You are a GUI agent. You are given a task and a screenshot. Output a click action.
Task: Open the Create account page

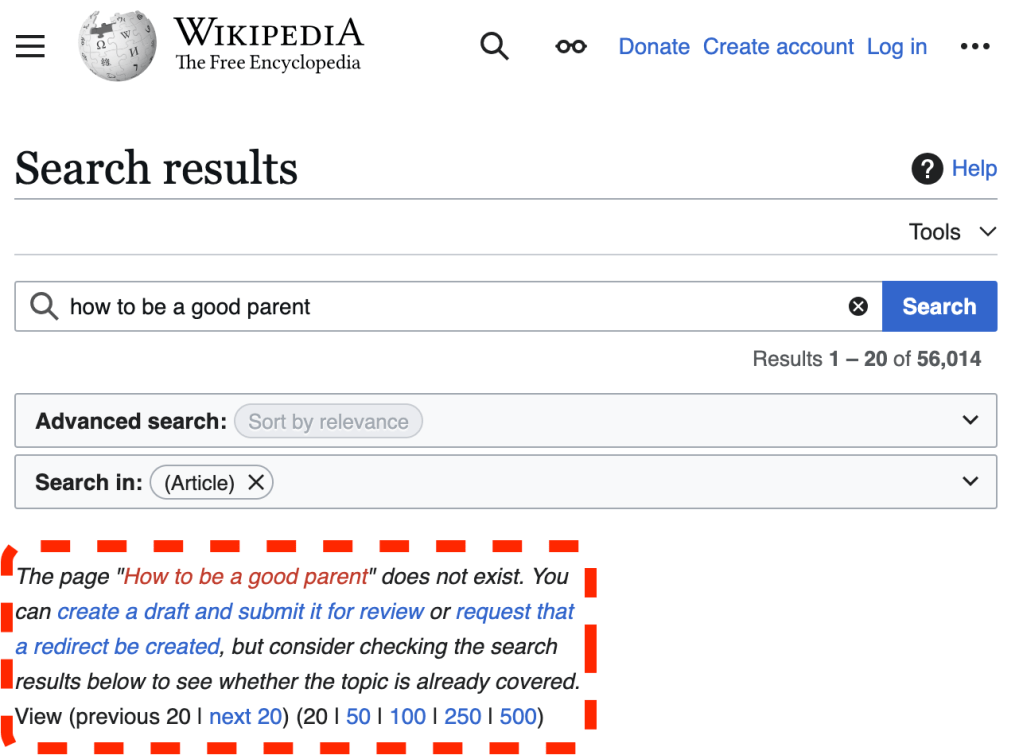(778, 47)
